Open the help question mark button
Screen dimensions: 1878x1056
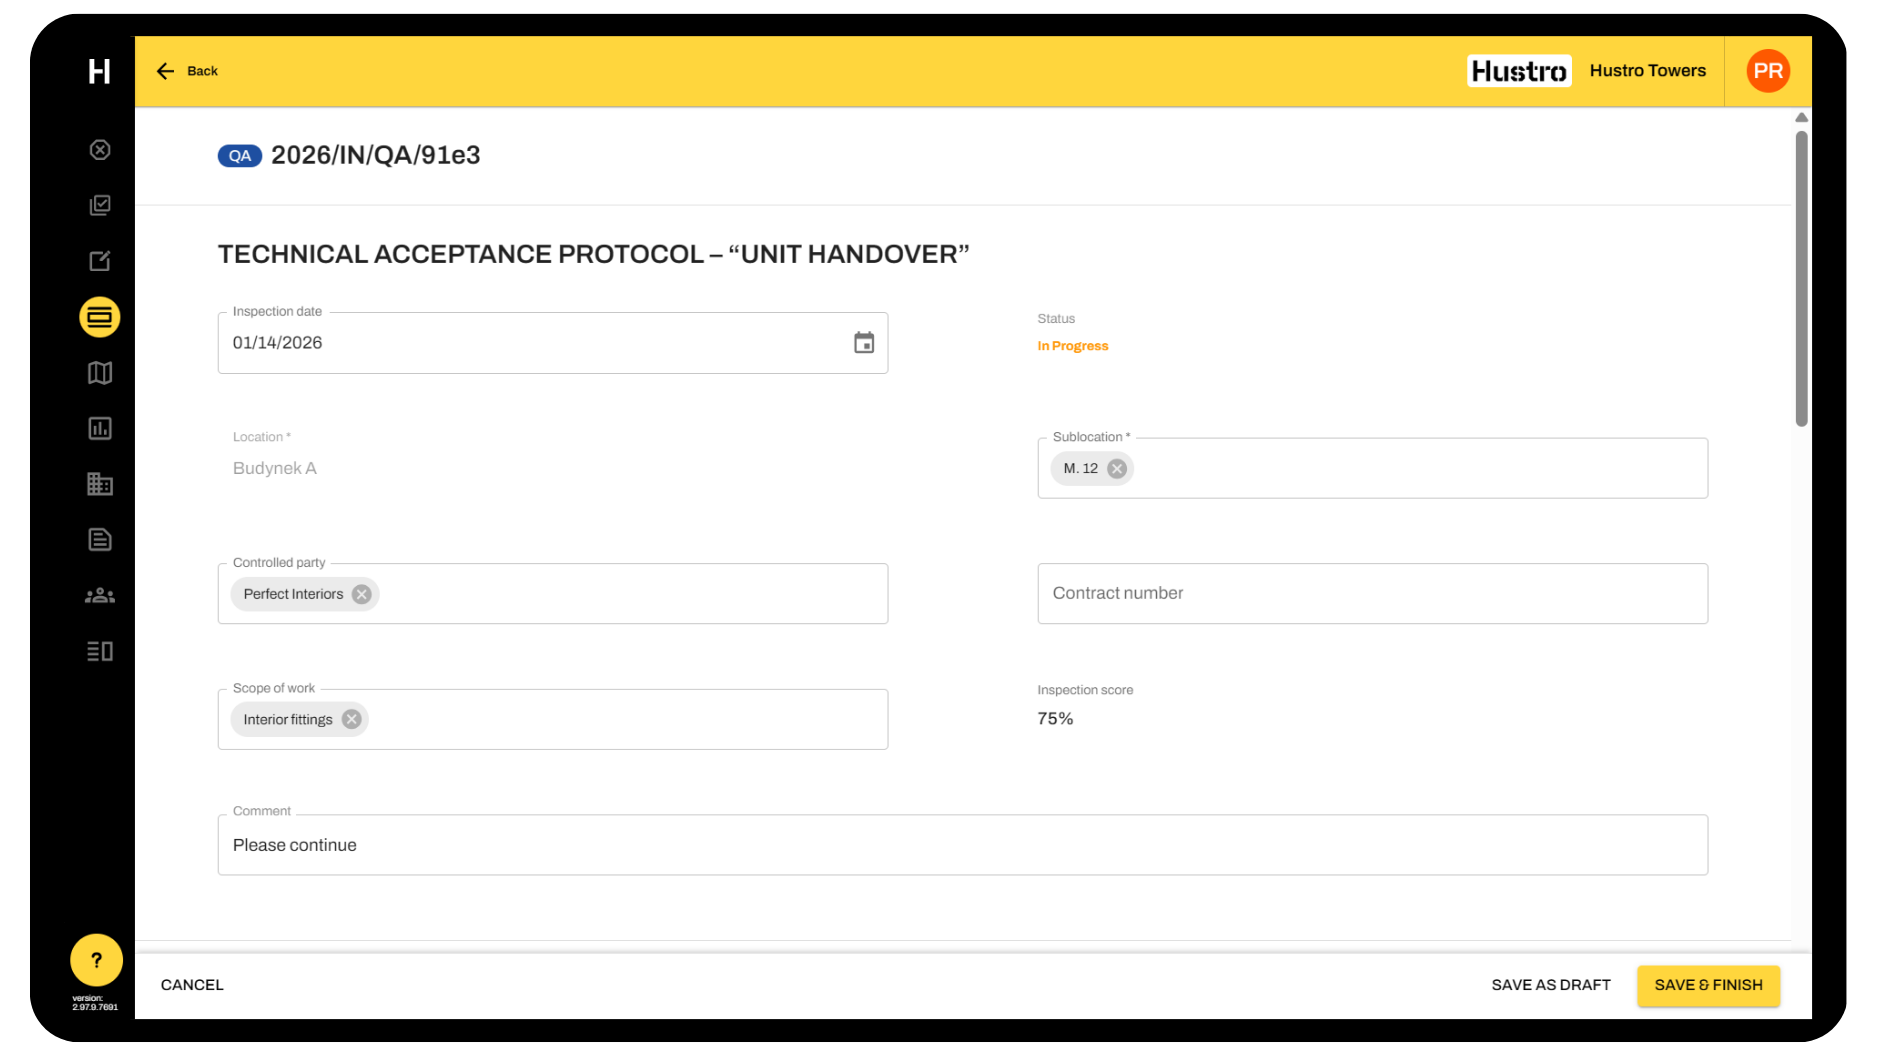[97, 960]
